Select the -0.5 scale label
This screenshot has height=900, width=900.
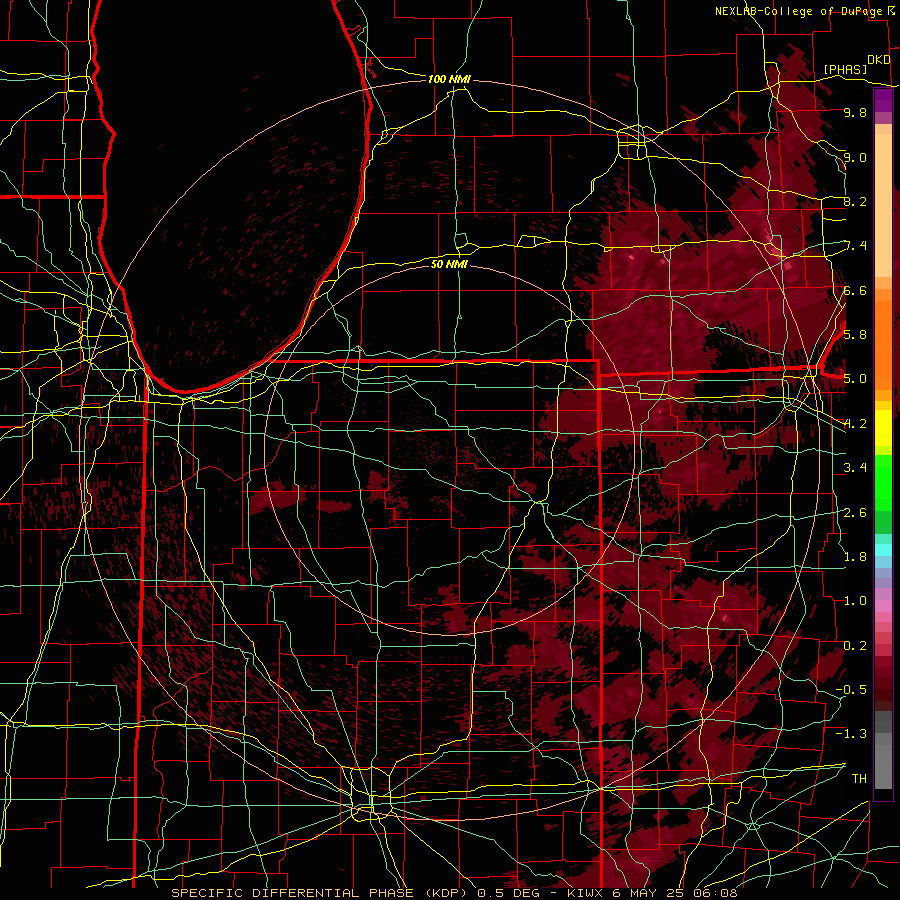point(851,689)
